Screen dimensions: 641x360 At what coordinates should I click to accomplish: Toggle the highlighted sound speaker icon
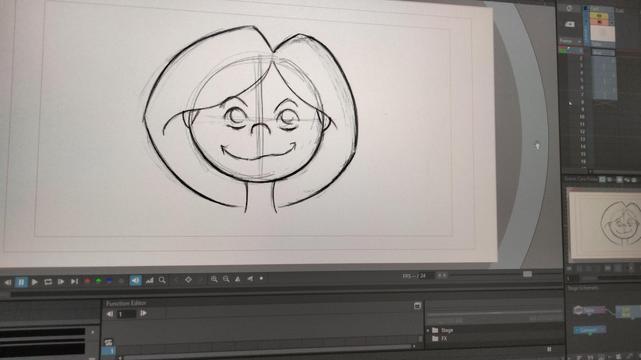pos(135,280)
